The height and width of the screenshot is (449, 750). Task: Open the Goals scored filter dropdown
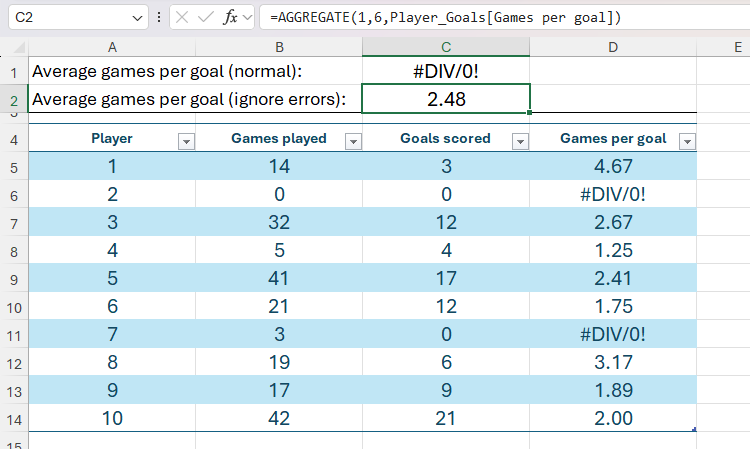(x=520, y=142)
